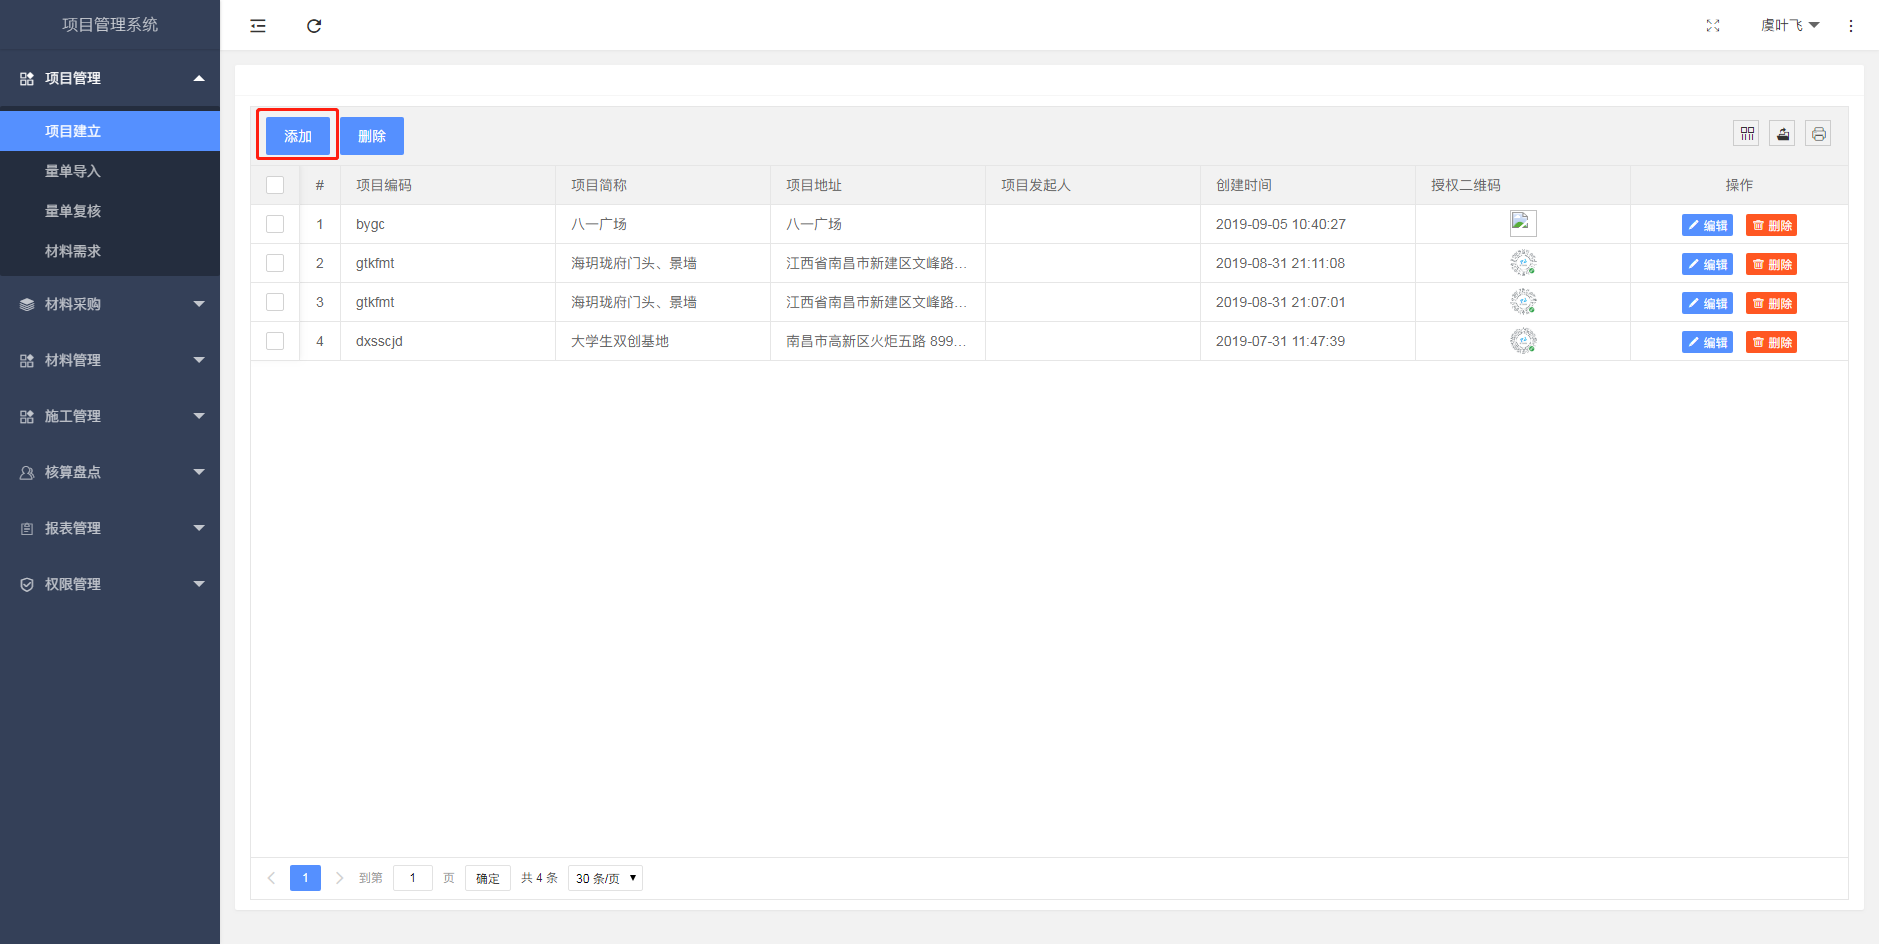1879x944 pixels.
Task: Open 材料需求 menu item
Action: pos(110,251)
